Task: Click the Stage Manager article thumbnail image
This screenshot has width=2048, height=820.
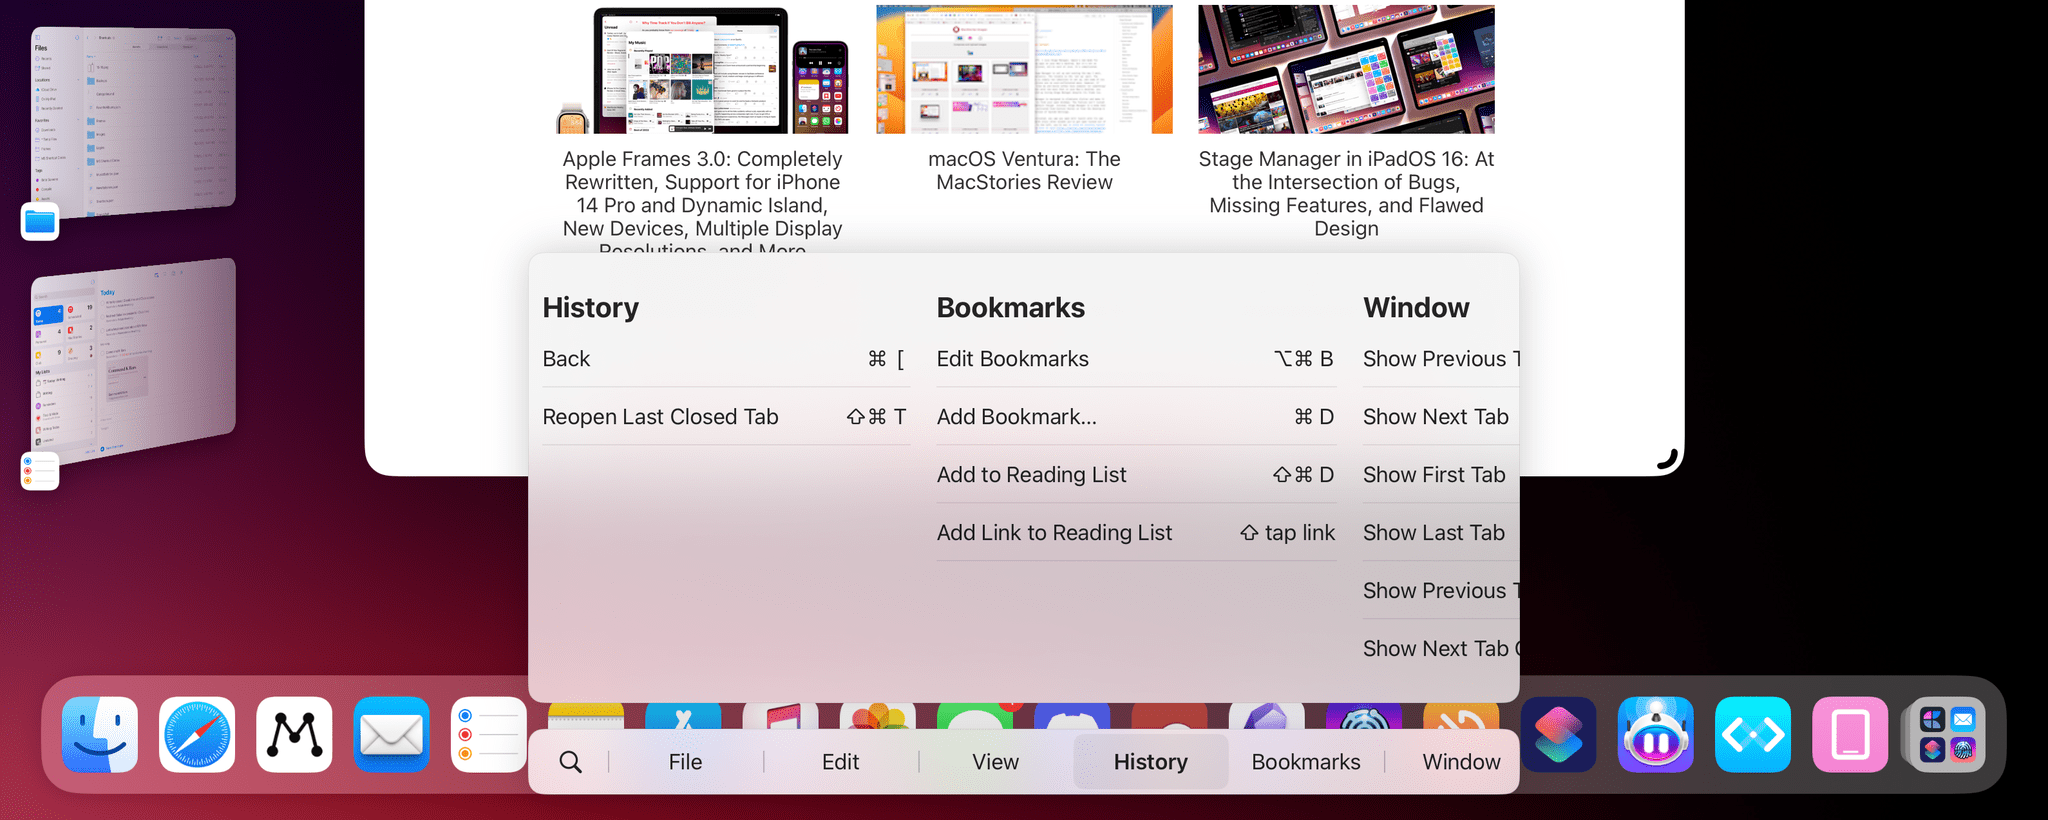Action: click(1346, 69)
